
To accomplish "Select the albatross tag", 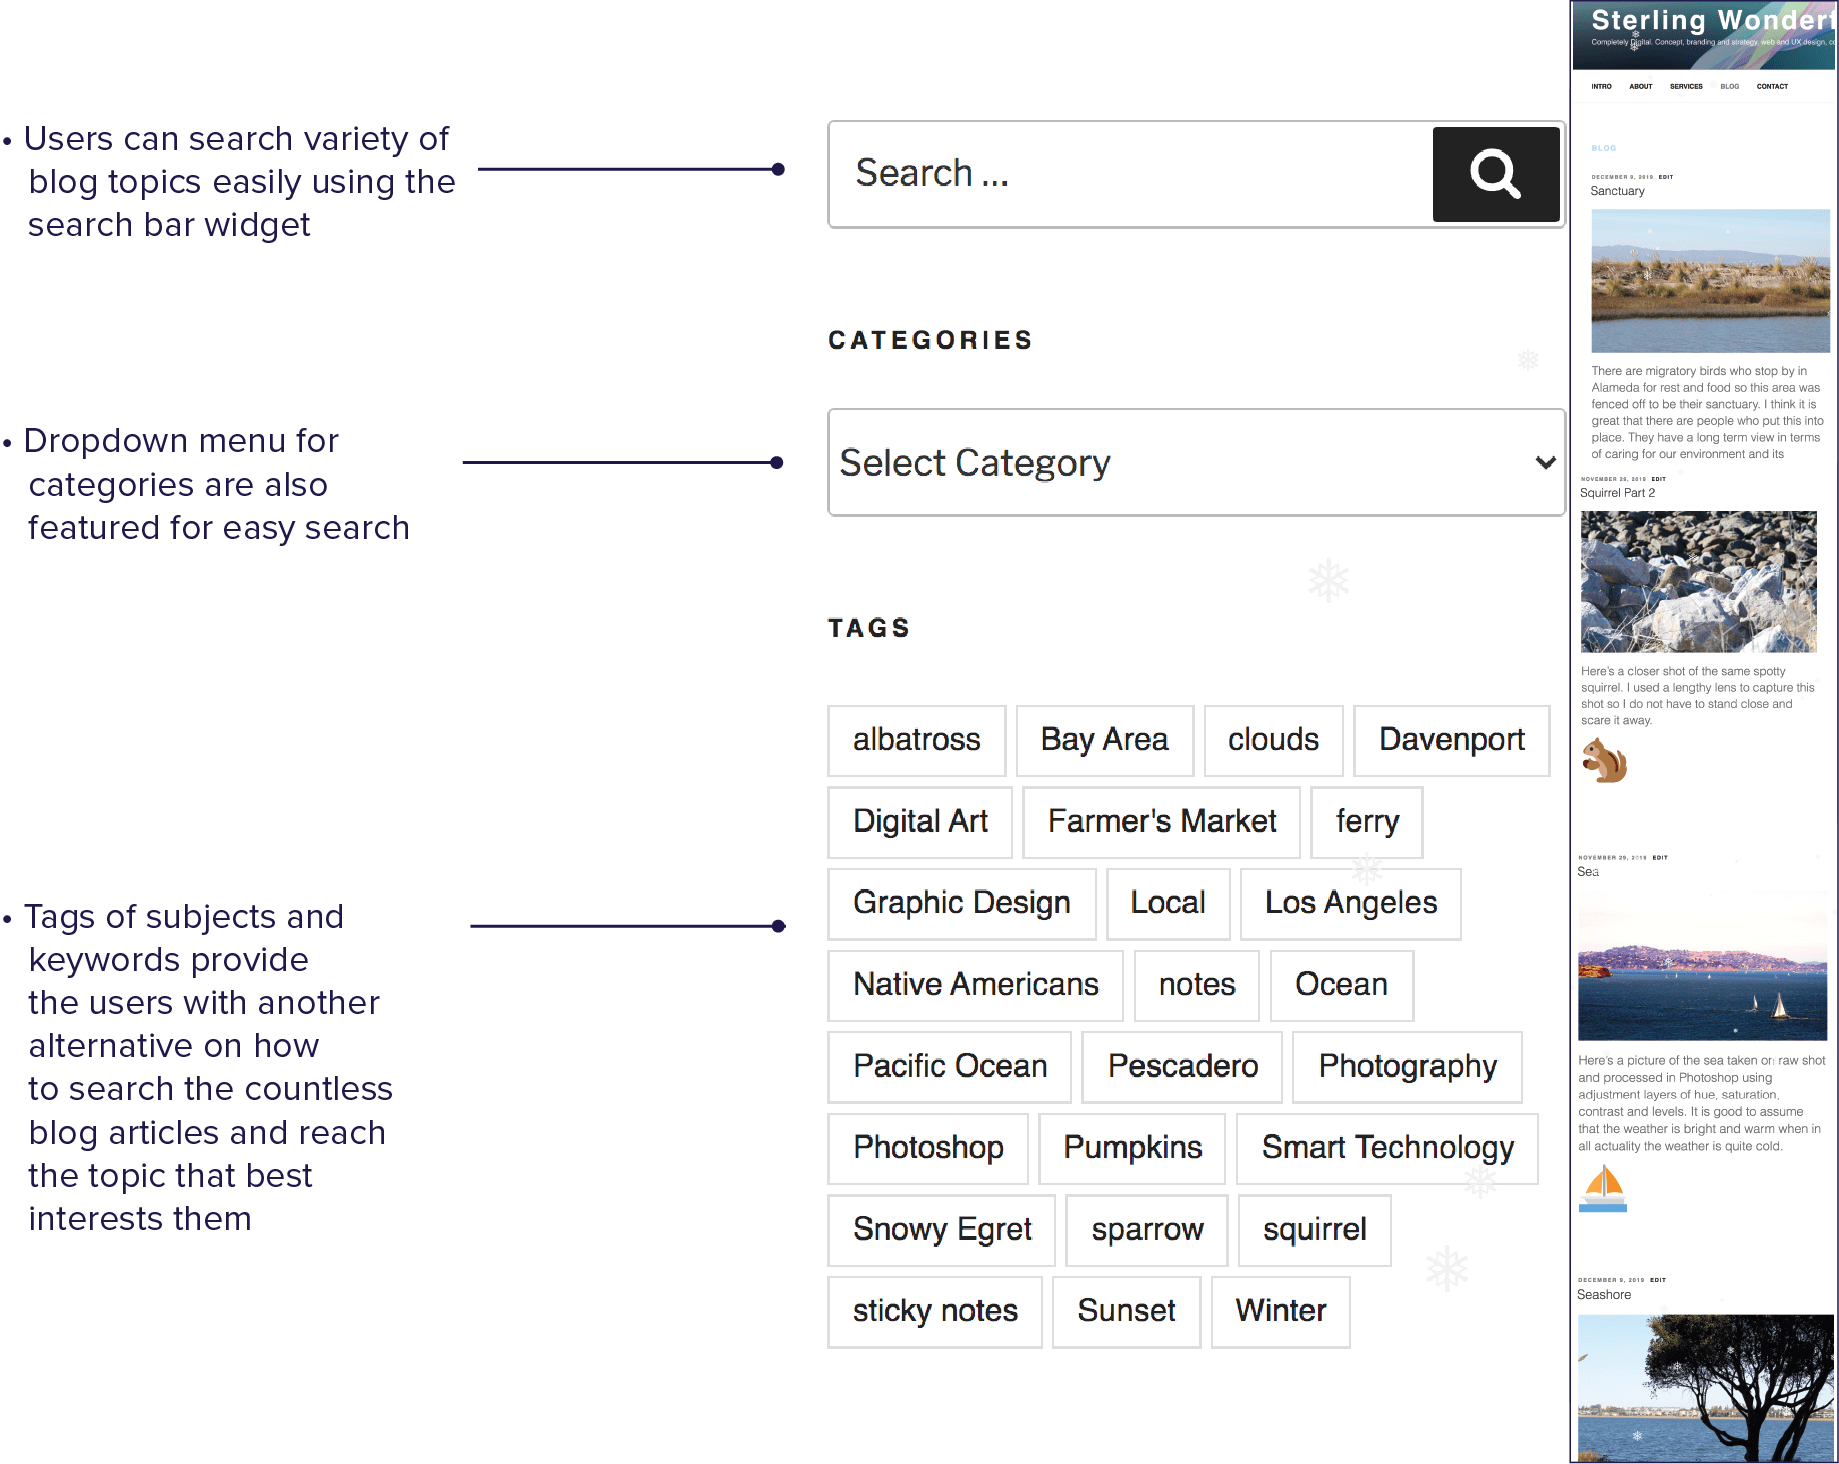I will click(x=916, y=740).
